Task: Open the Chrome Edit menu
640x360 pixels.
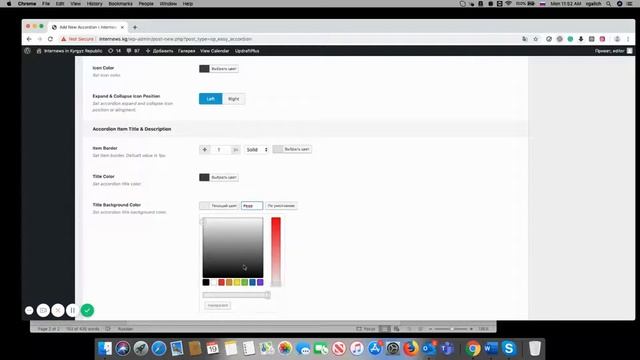Action: coord(60,4)
